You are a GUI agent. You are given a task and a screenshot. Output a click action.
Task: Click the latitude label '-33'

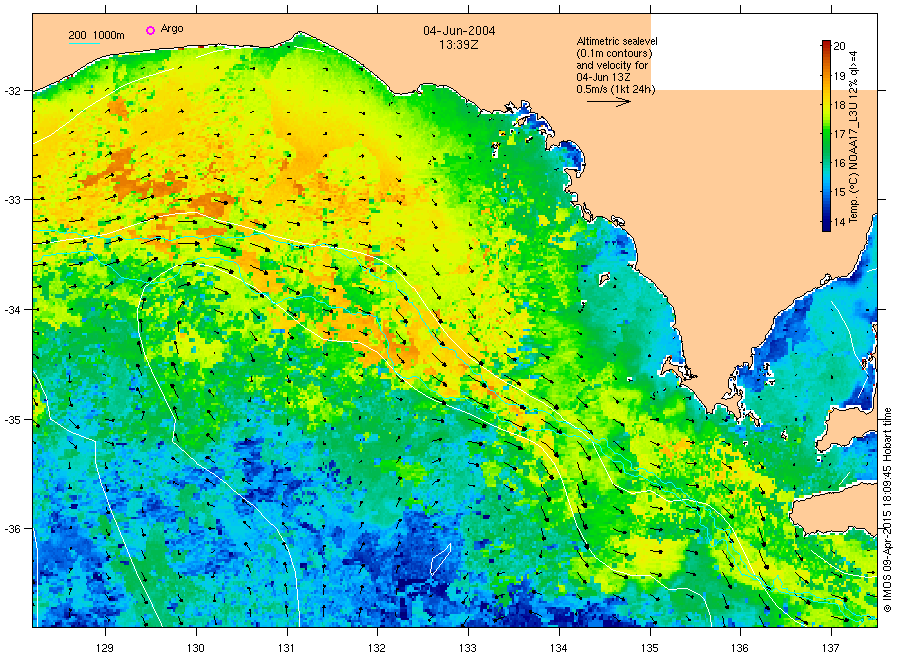pos(13,200)
